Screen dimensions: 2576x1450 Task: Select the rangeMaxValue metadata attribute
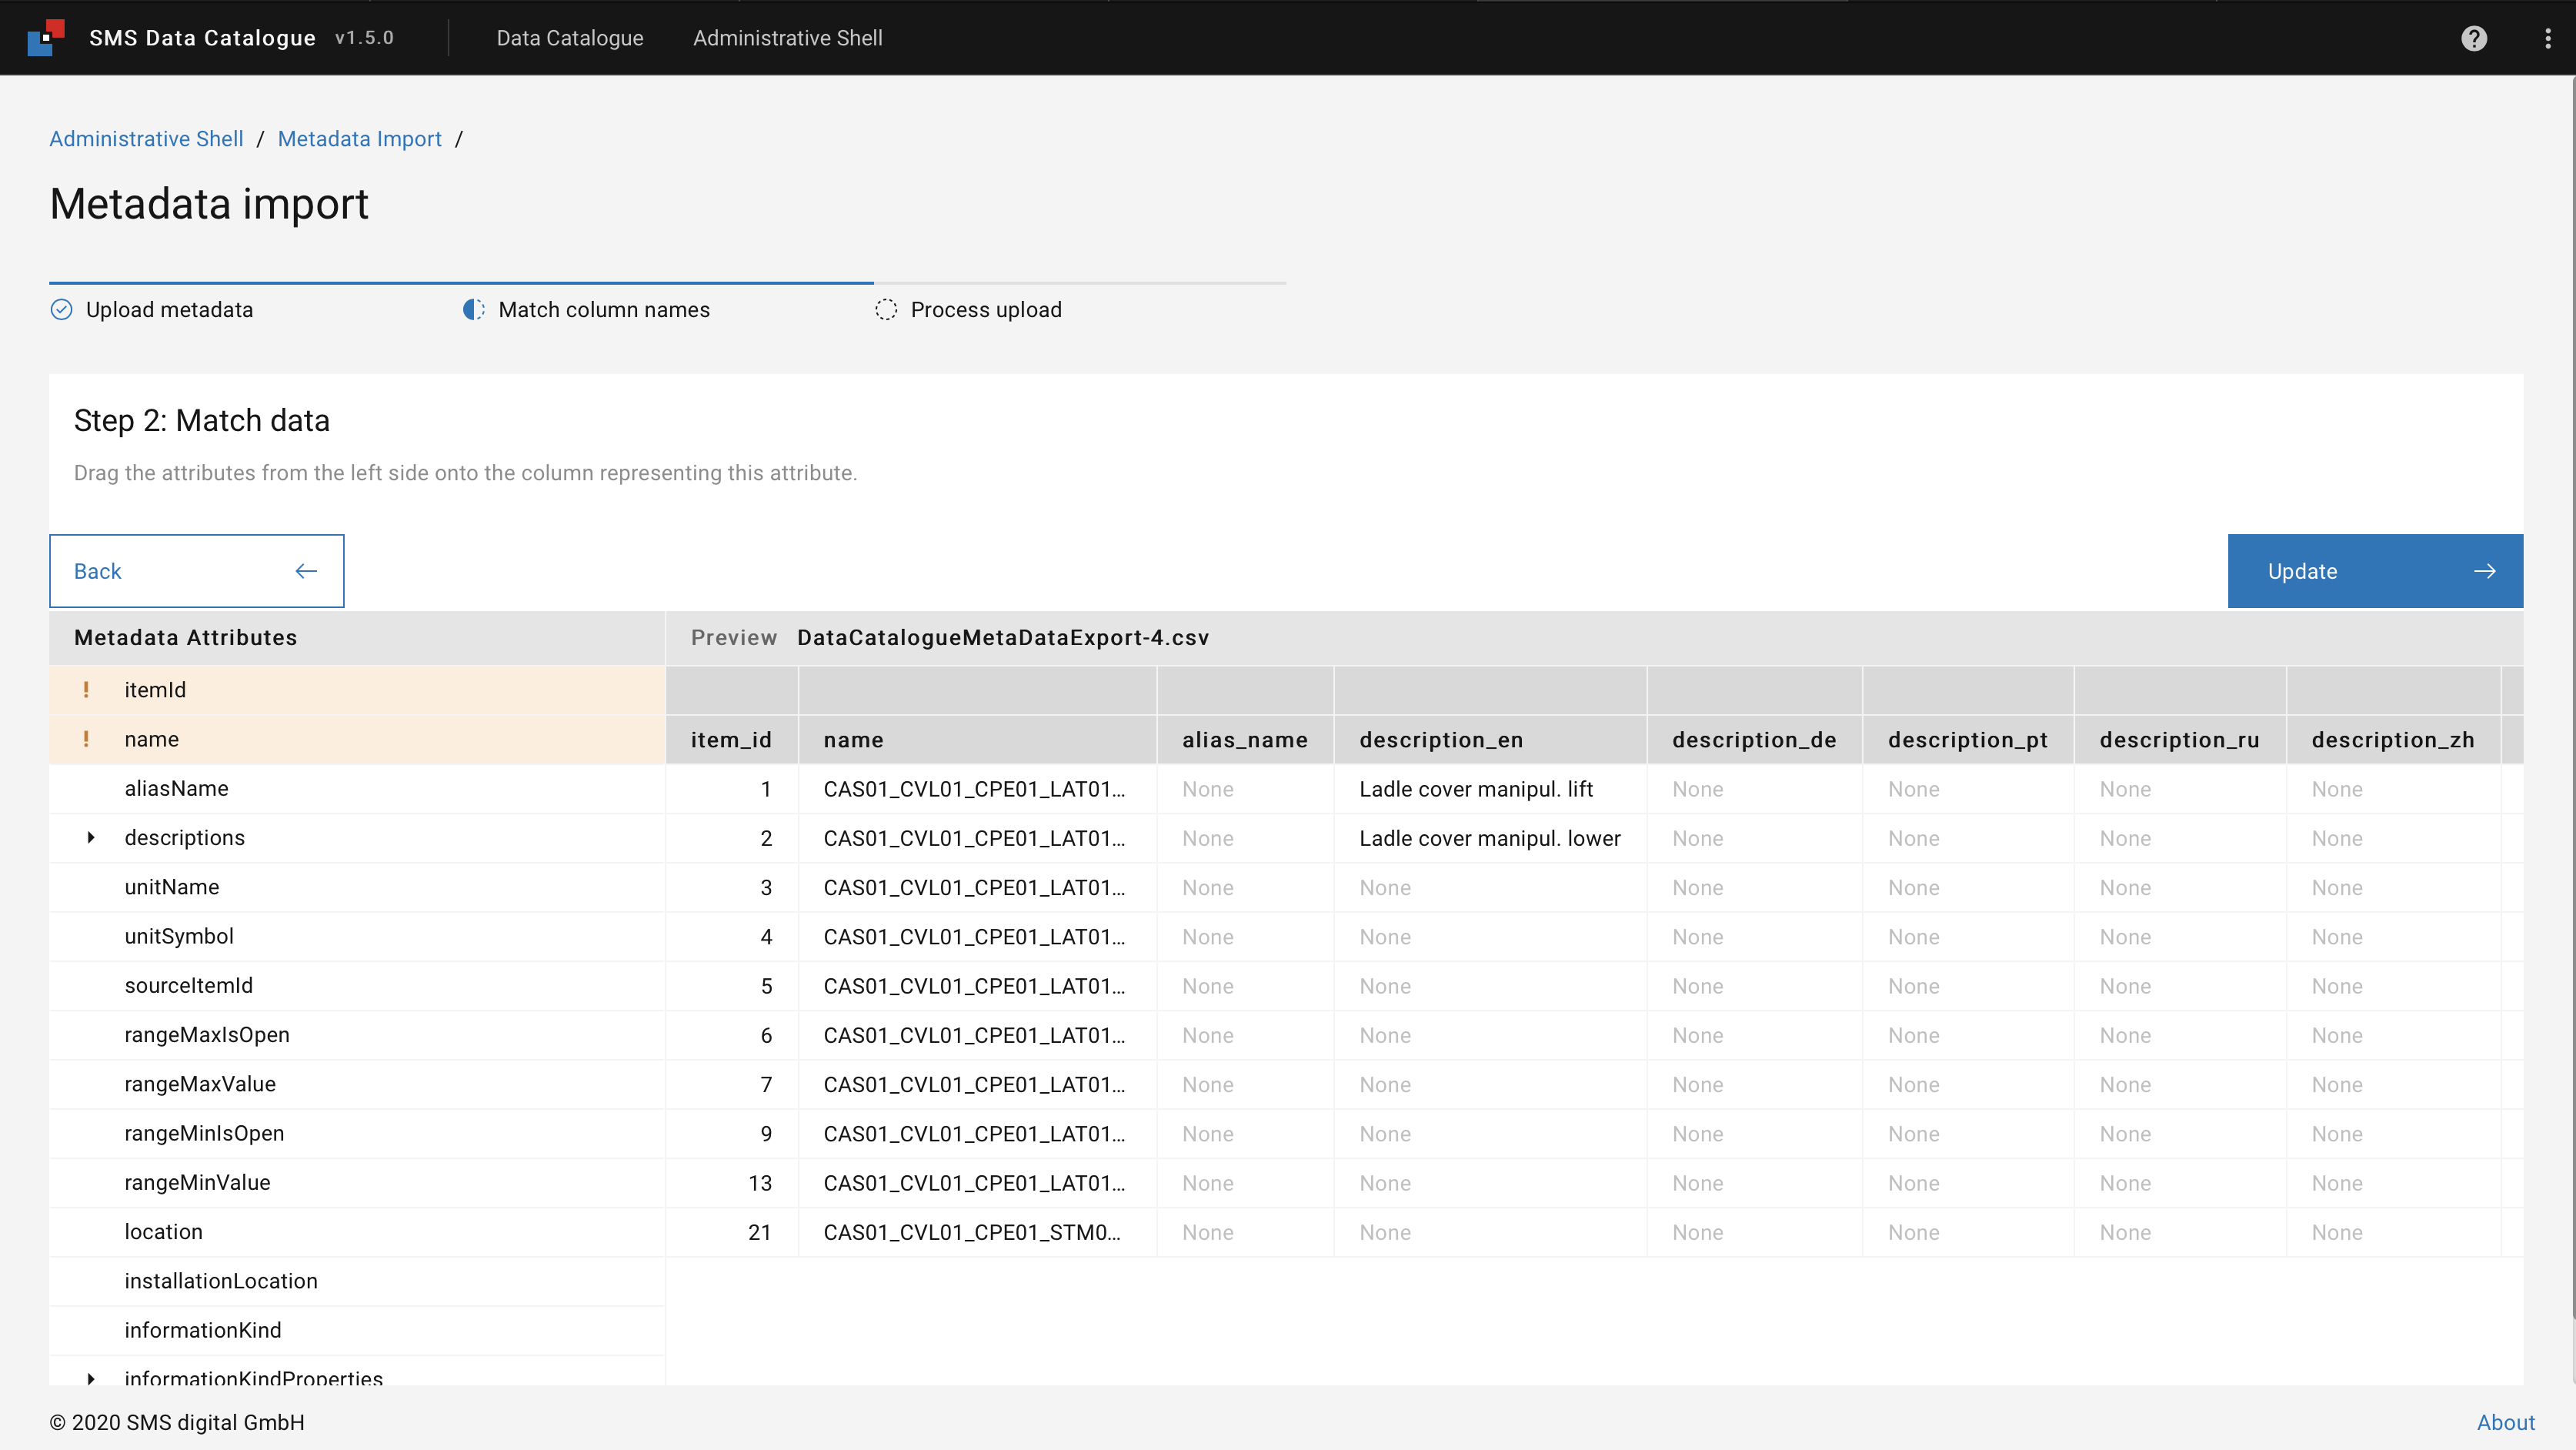200,1084
